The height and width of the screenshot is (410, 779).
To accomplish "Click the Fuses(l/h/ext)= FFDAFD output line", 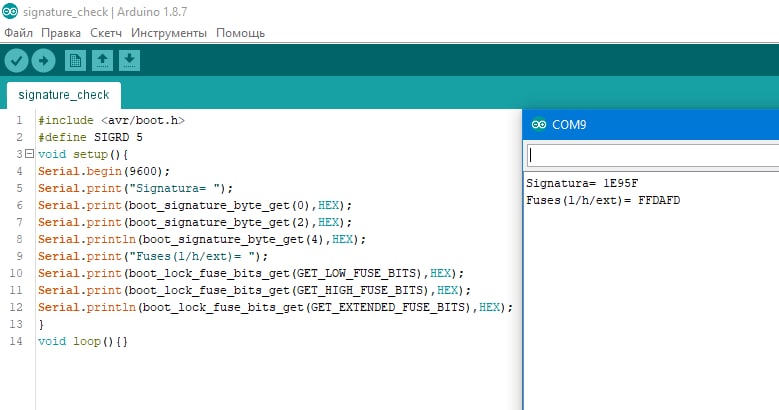I will click(603, 200).
